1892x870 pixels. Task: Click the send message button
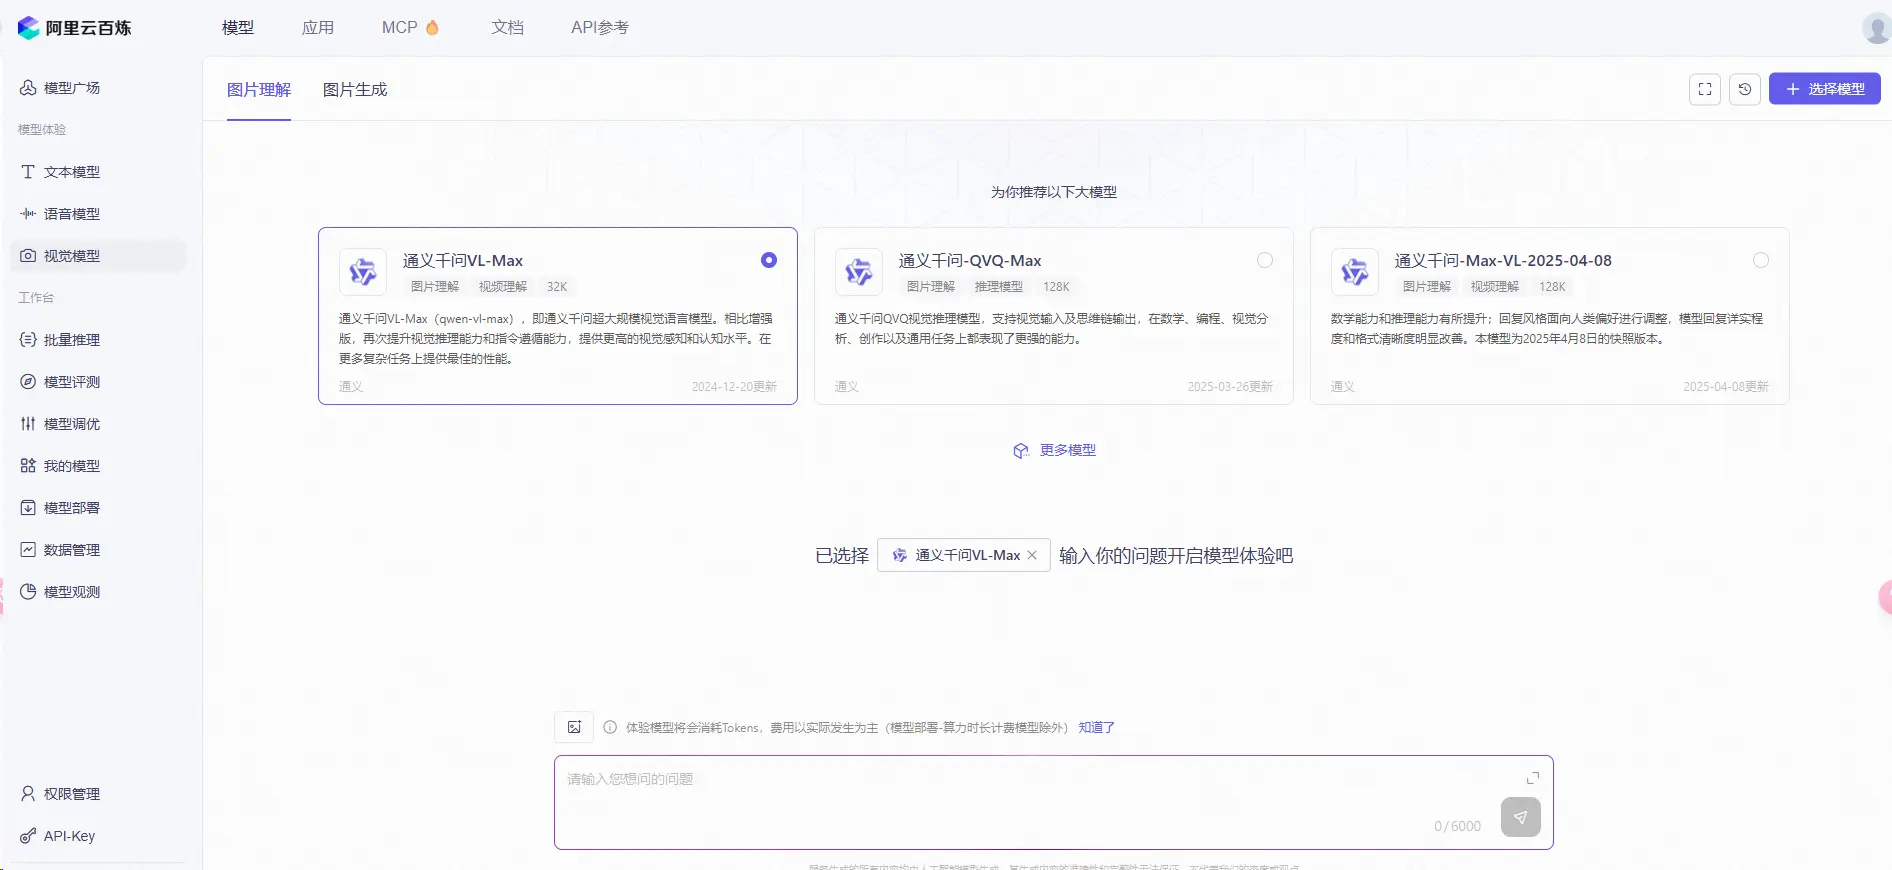pyautogui.click(x=1521, y=817)
